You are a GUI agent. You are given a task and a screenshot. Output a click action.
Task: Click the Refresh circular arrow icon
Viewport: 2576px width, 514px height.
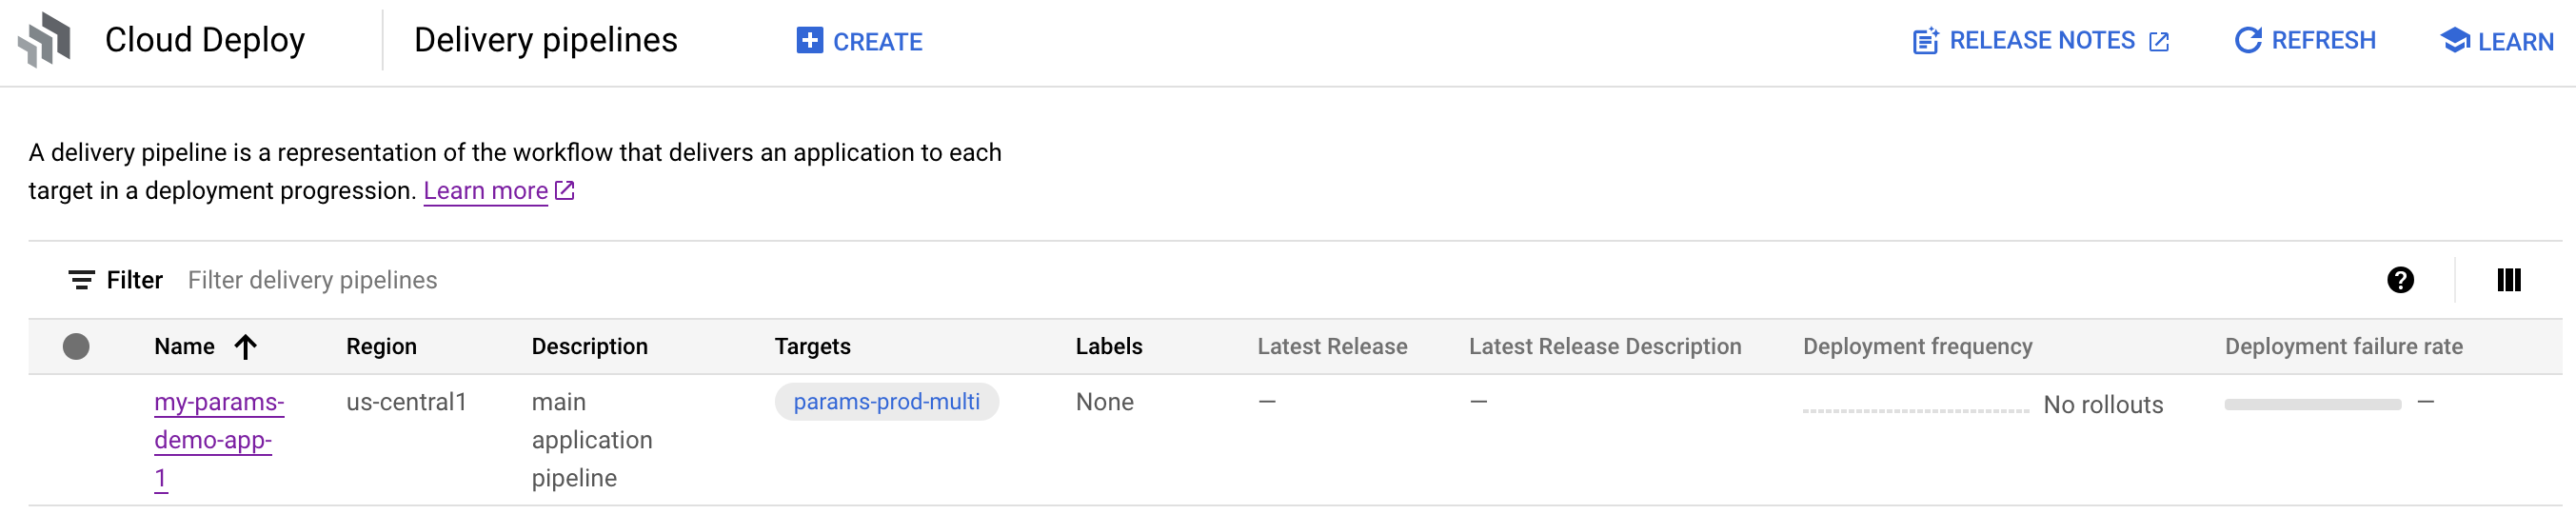click(x=2248, y=40)
